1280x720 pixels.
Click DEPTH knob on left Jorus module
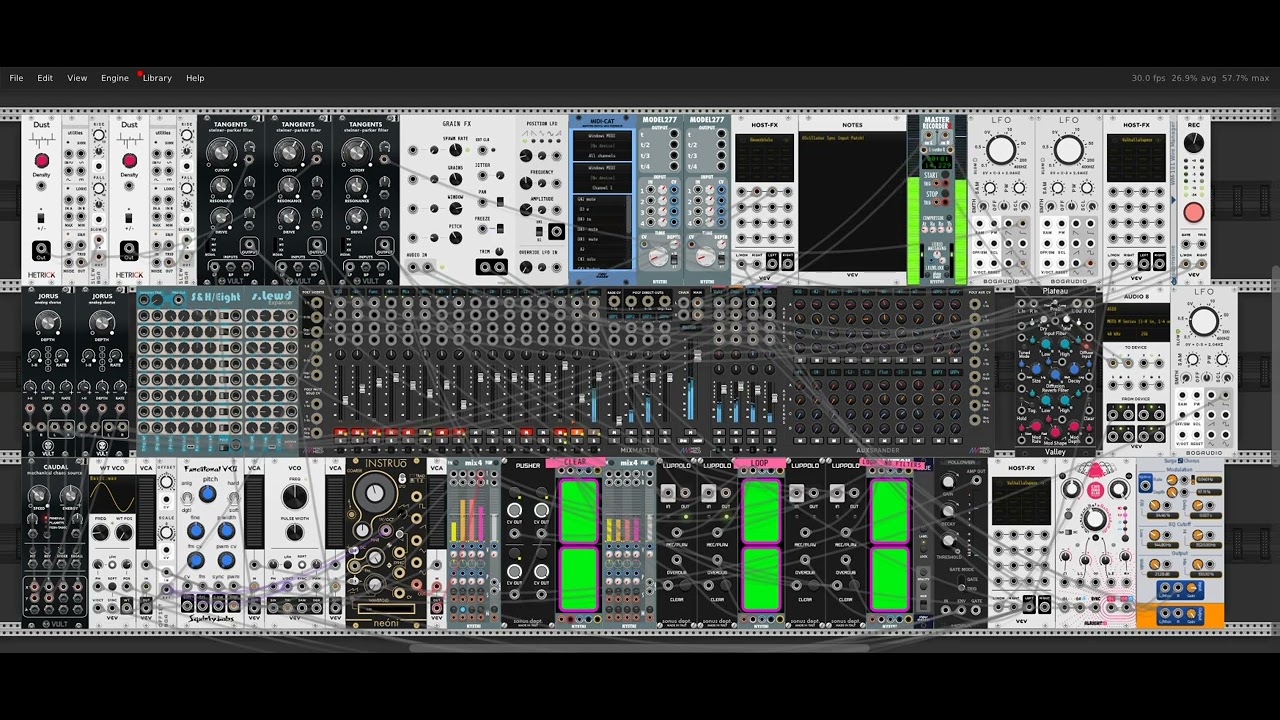[47, 323]
